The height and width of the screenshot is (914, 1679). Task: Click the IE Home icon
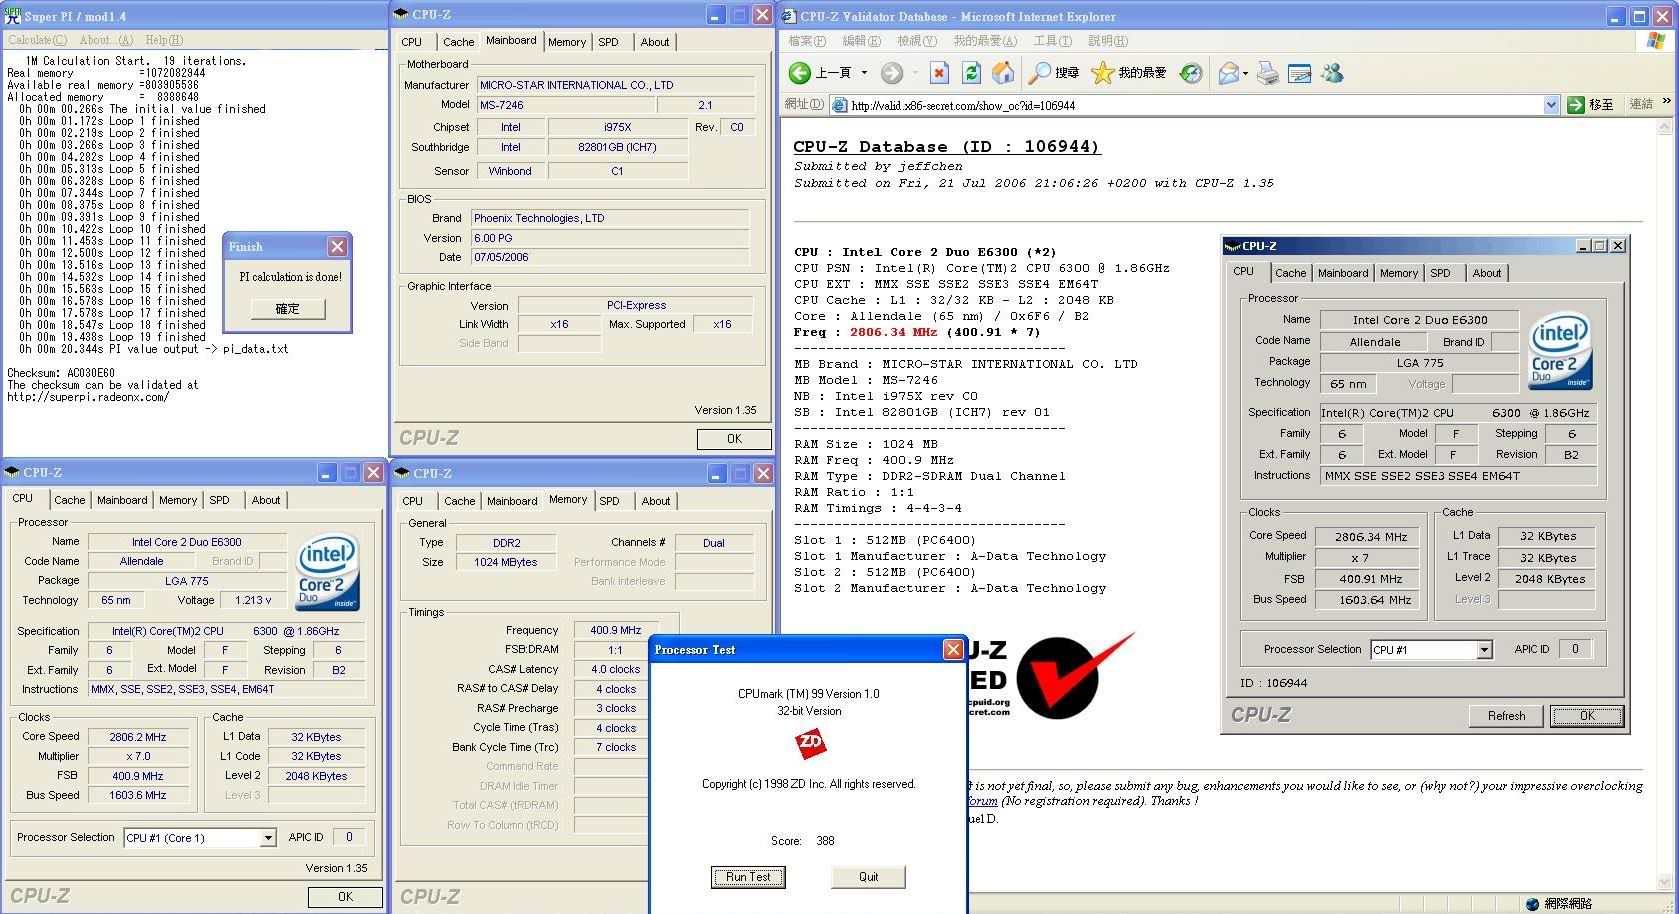1003,73
